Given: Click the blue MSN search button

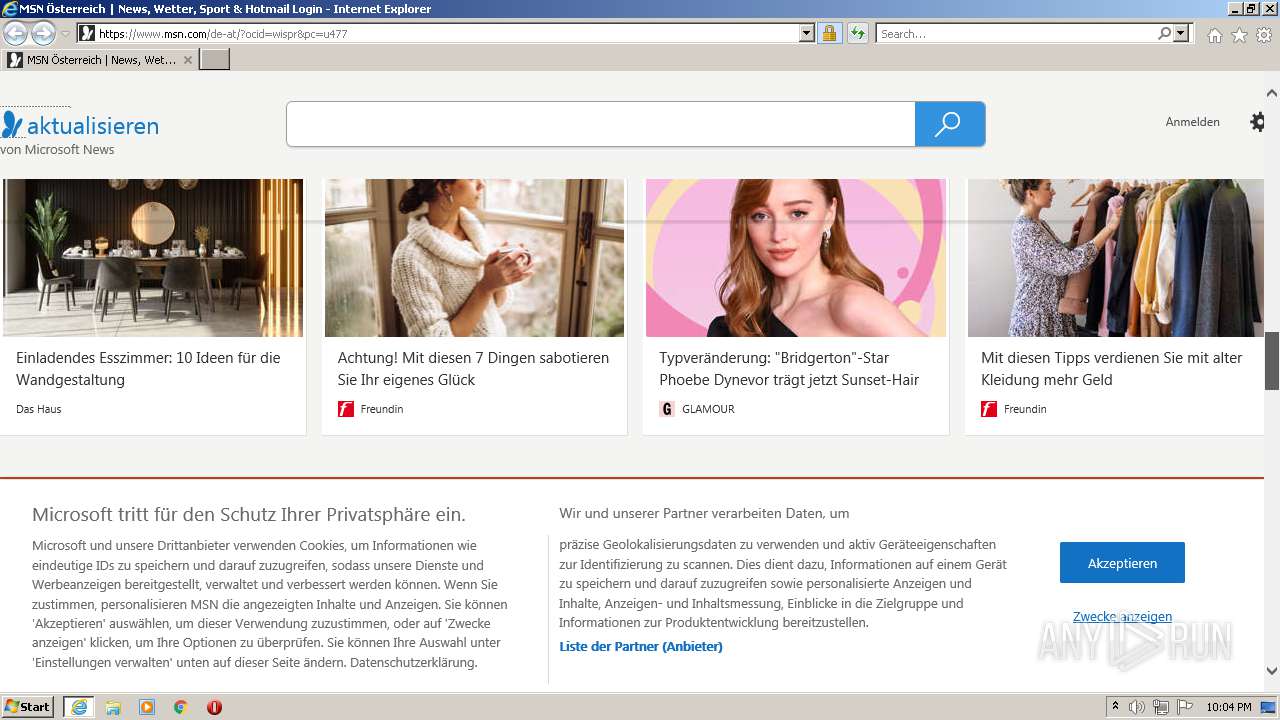Looking at the screenshot, I should point(950,124).
